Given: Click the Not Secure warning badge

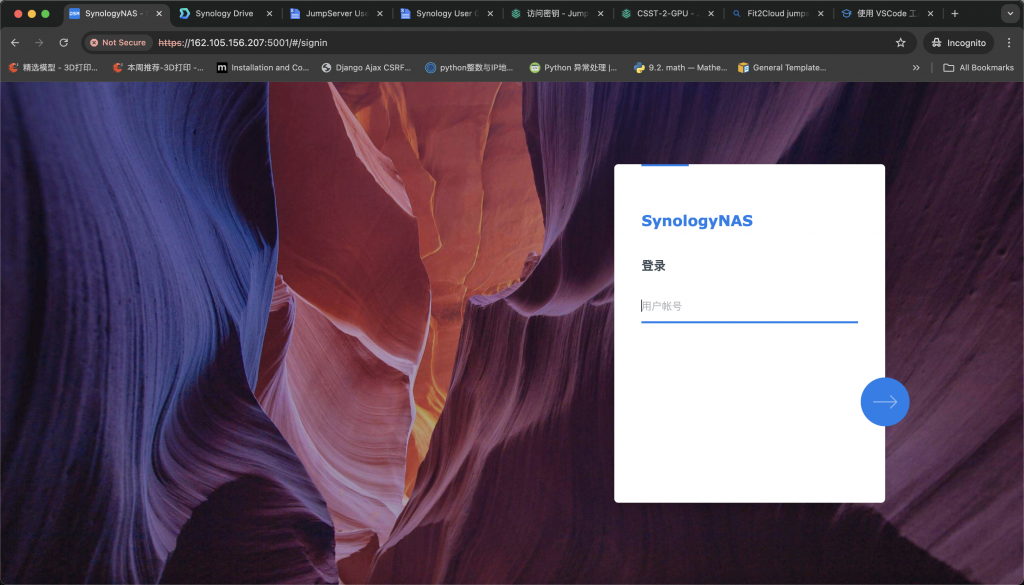Looking at the screenshot, I should (118, 43).
